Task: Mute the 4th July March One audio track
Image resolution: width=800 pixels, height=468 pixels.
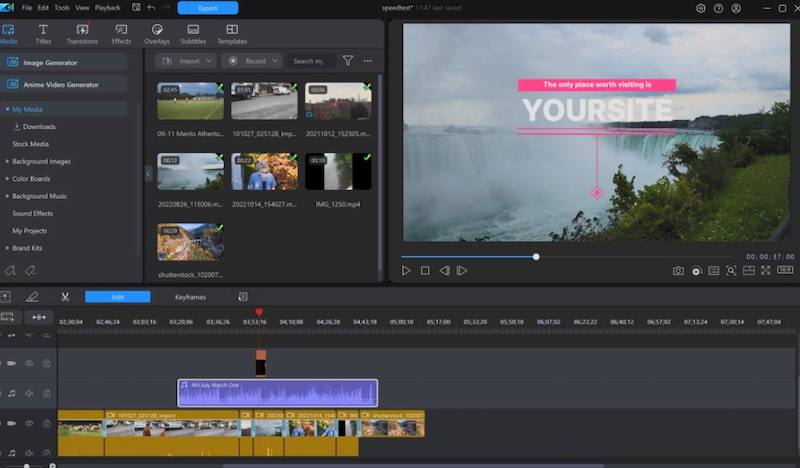Action: point(29,393)
